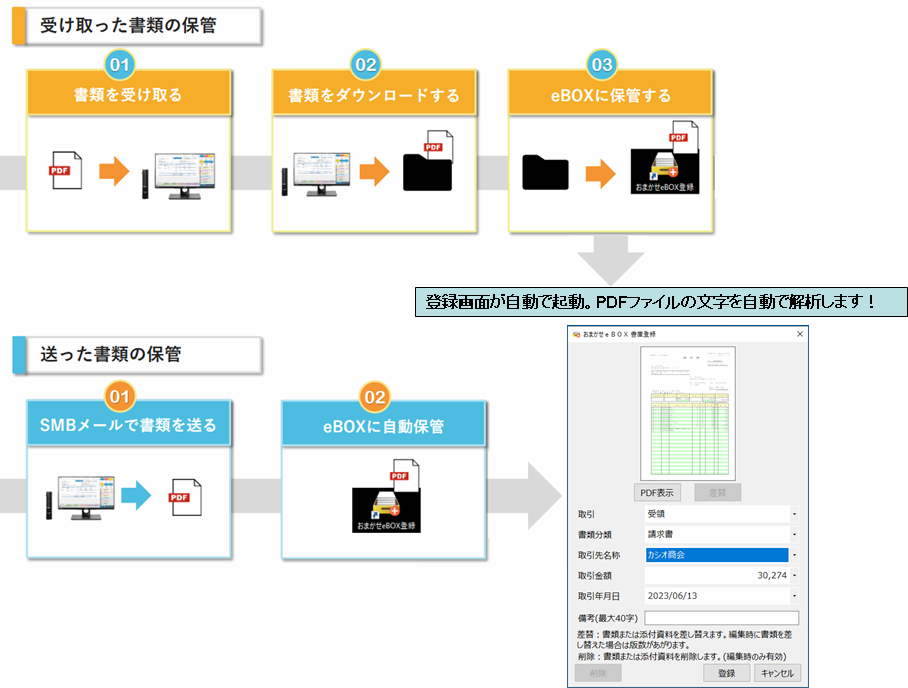Click the おまかせeBOX 書庫登録 dialog title text
The width and height of the screenshot is (908, 688).
(619, 334)
